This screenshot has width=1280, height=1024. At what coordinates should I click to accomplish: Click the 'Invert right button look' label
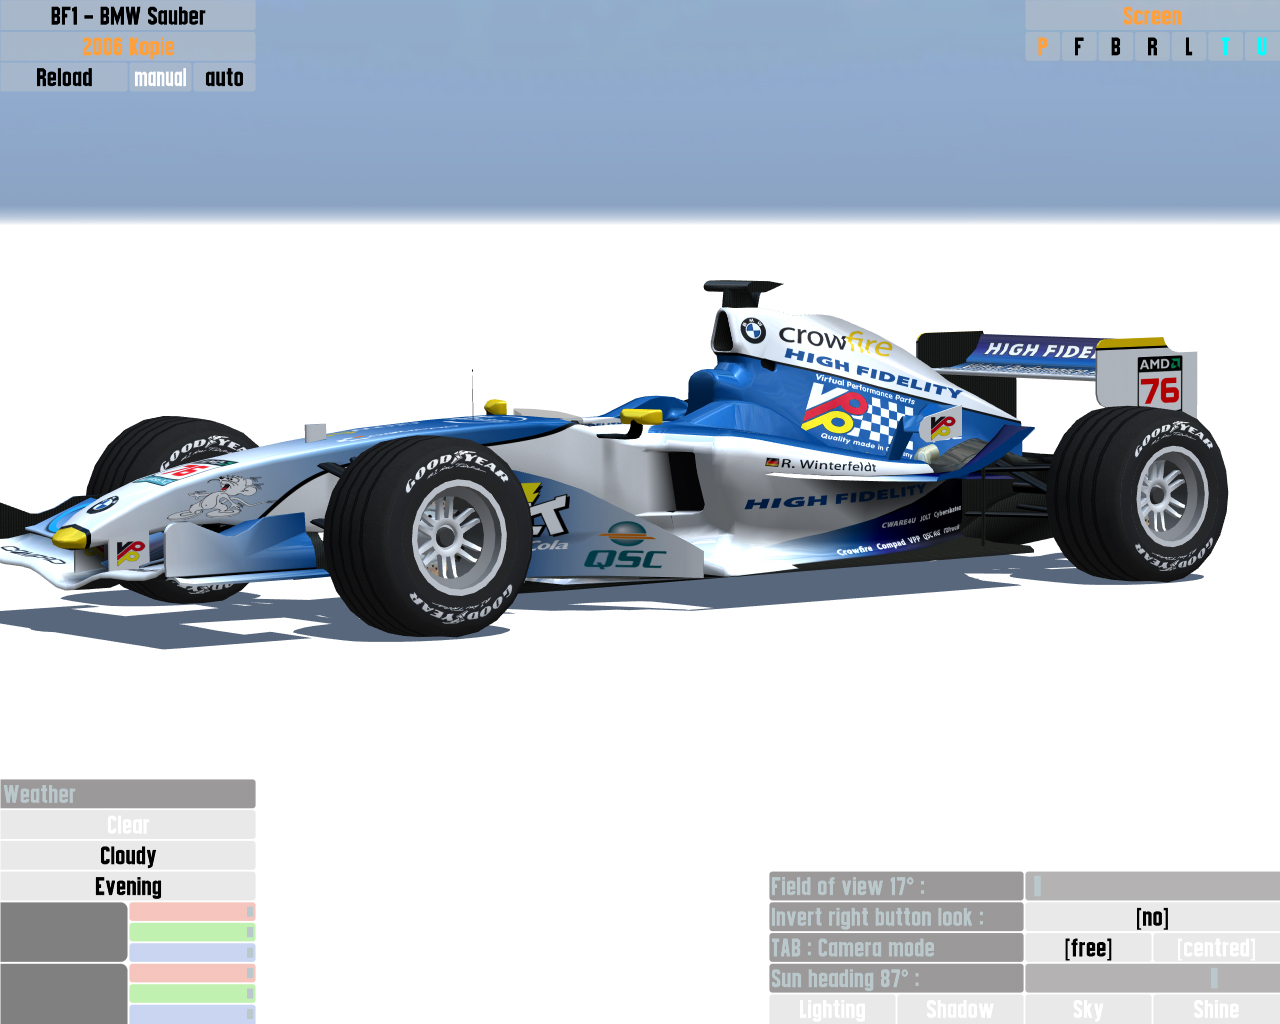[896, 917]
